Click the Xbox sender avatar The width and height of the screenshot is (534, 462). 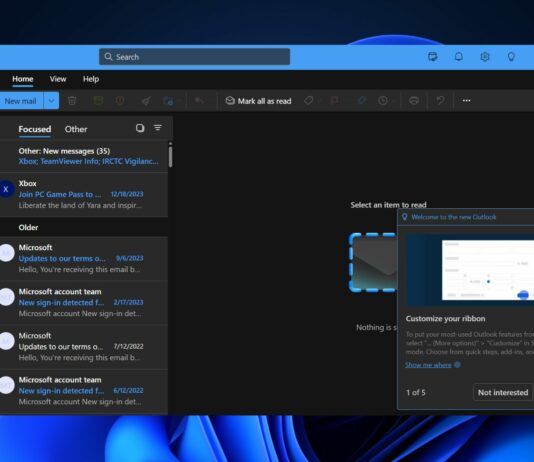pos(6,189)
